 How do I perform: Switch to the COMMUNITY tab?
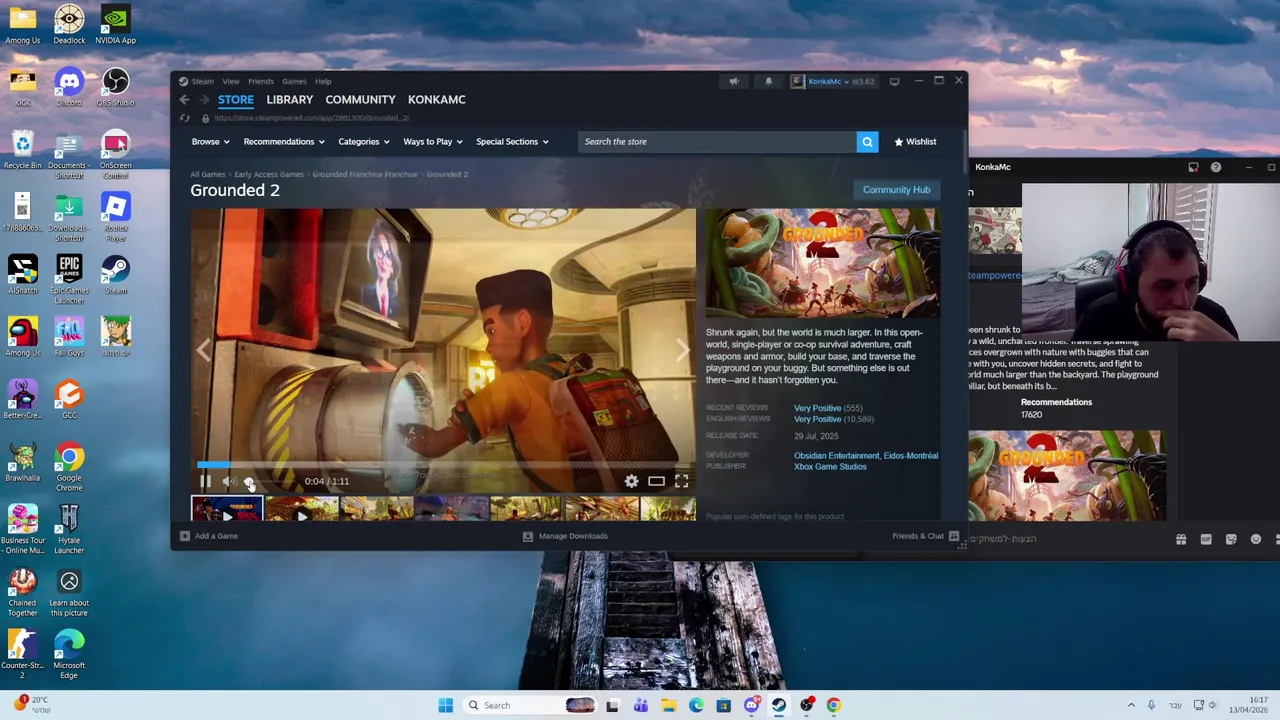[360, 100]
